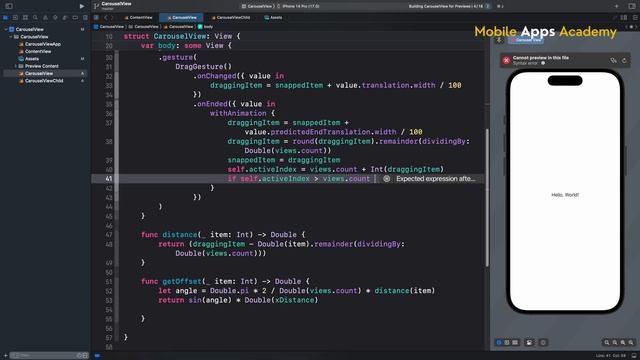
Task: Expand the Preview Content folder
Action: 16,66
